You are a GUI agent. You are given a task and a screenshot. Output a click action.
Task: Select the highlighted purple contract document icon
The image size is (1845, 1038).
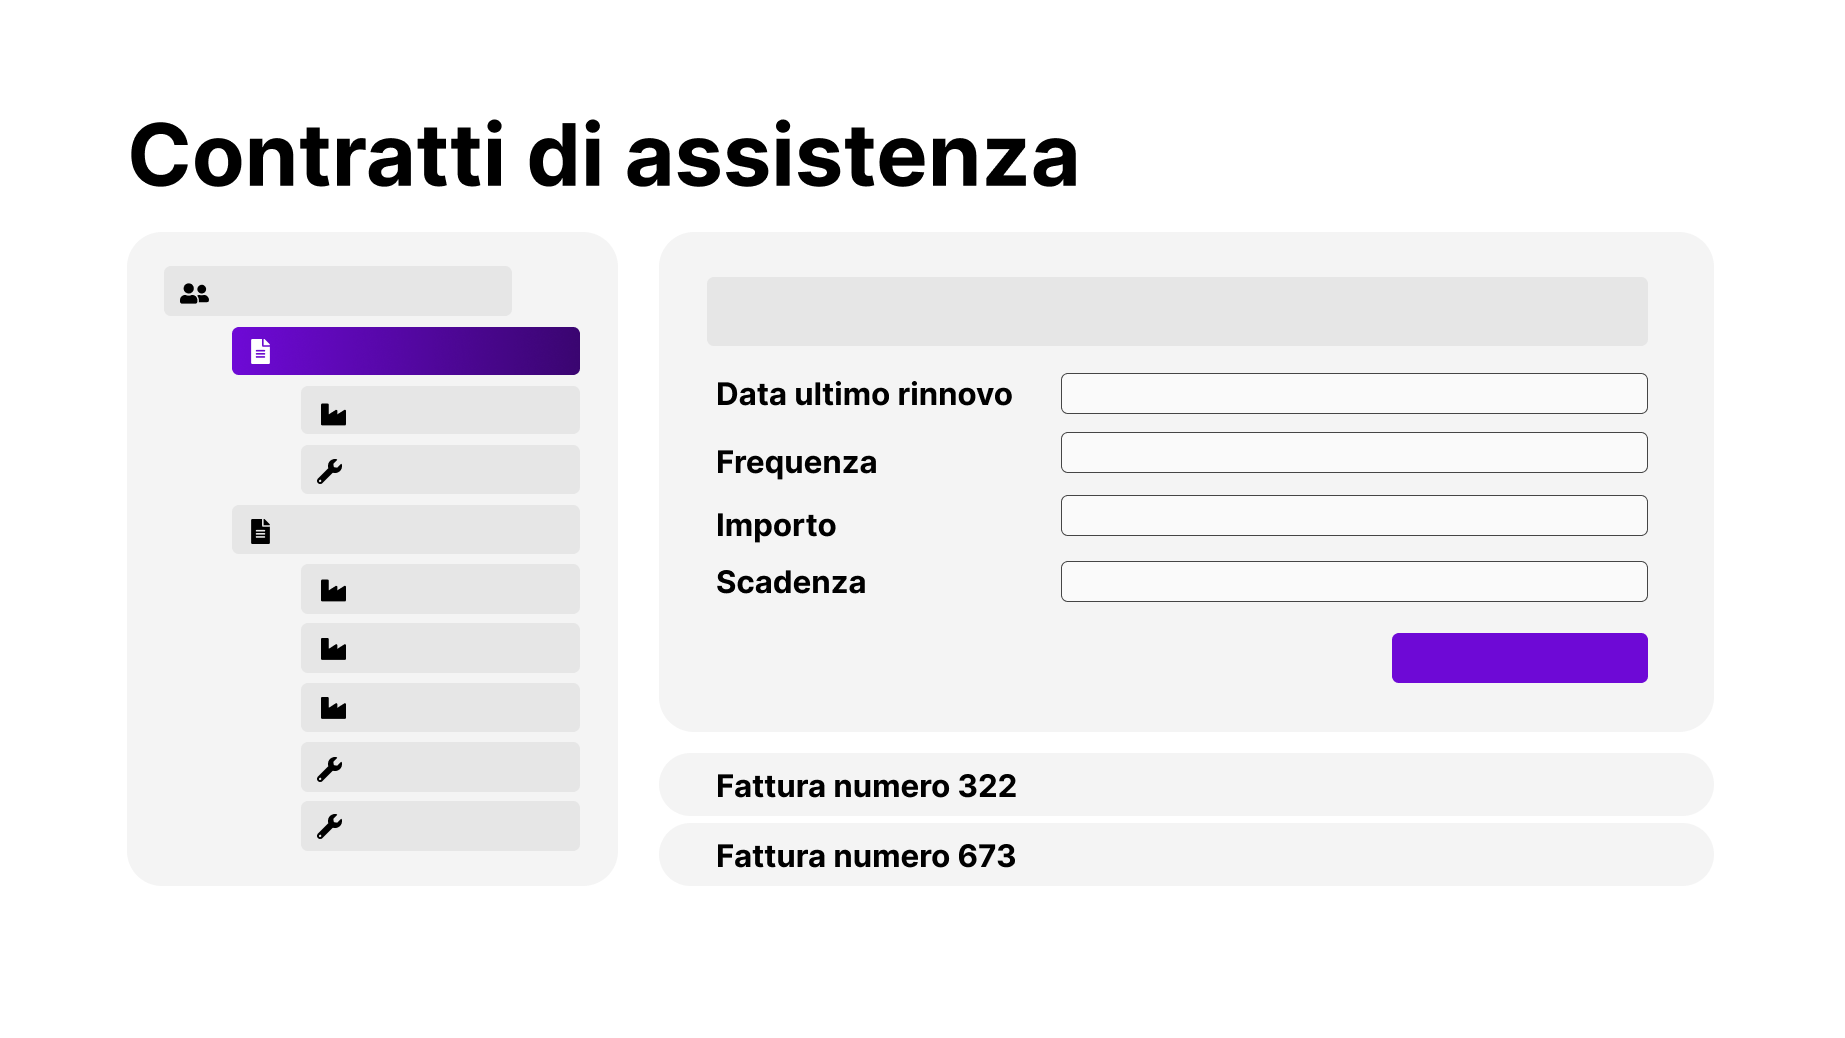(260, 351)
